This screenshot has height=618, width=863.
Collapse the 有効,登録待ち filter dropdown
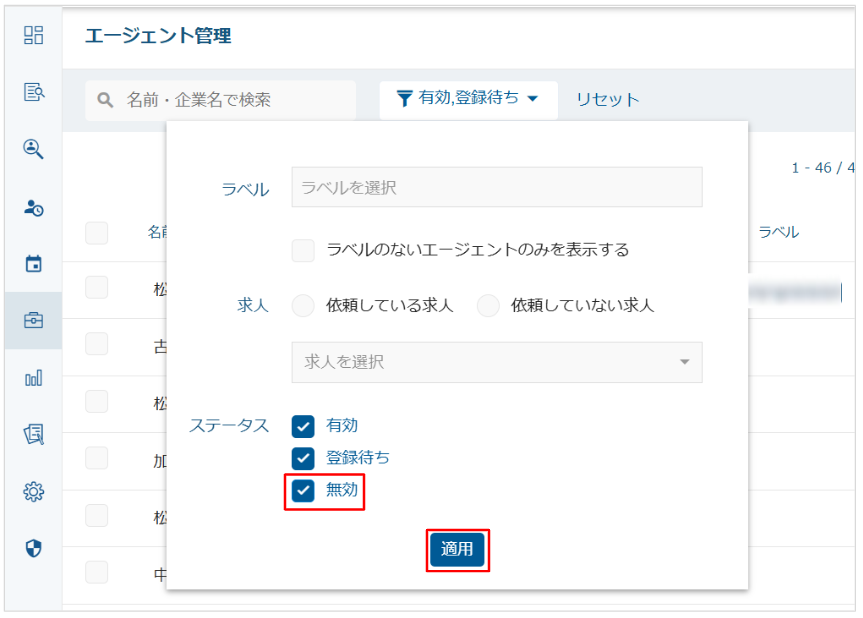[468, 99]
